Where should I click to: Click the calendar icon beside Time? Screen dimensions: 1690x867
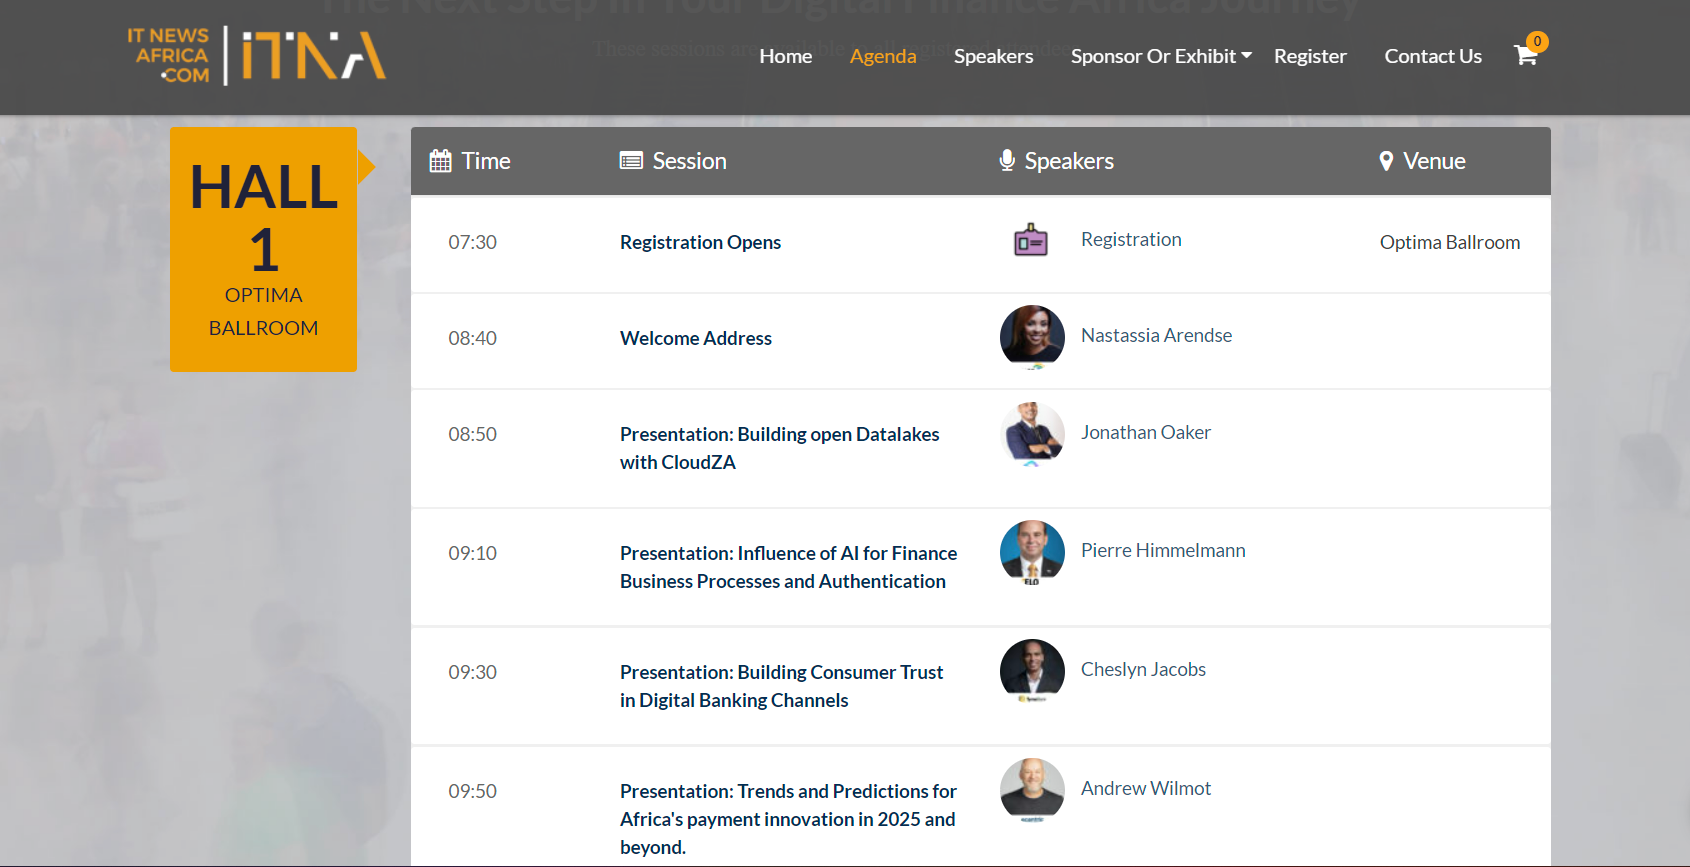tap(440, 161)
